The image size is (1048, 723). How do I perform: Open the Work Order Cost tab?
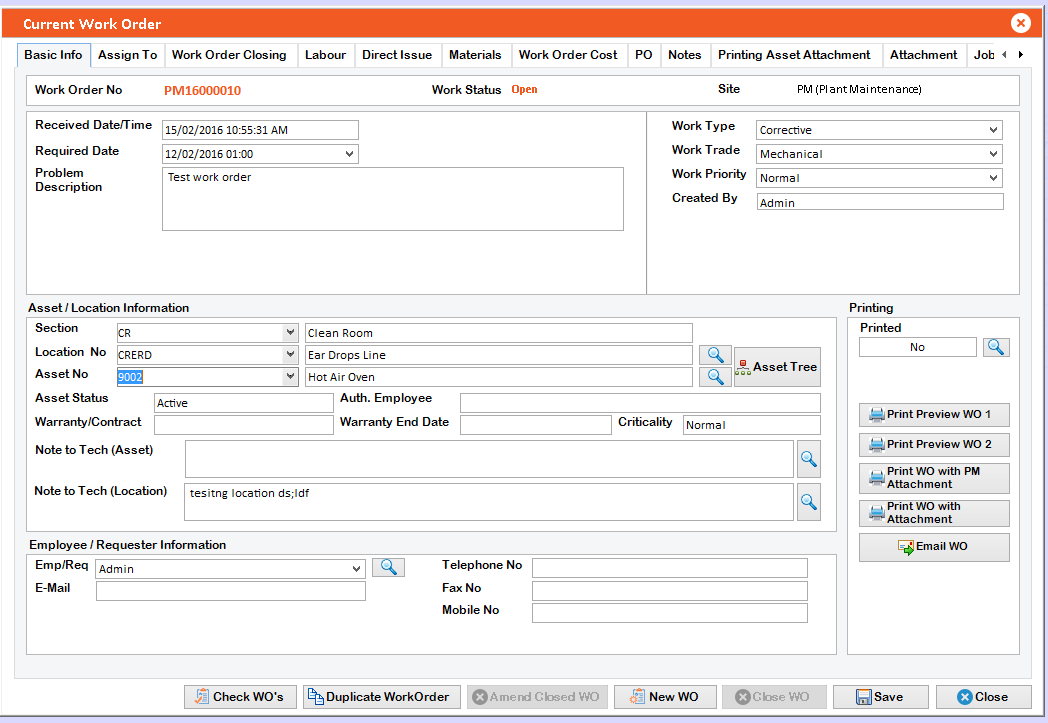tap(568, 55)
